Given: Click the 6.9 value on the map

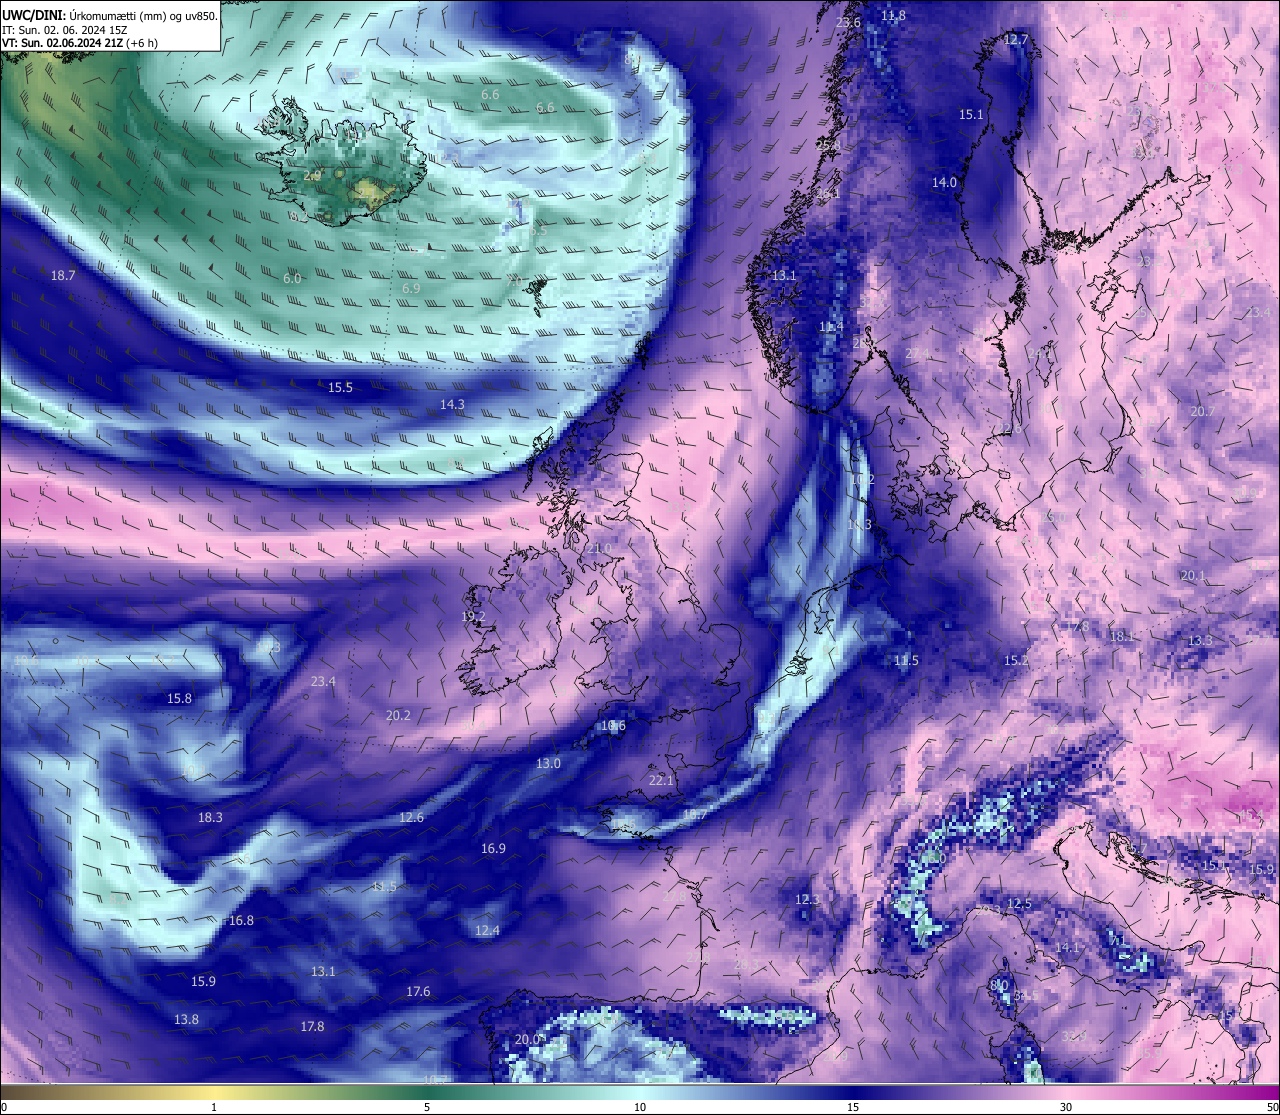Looking at the screenshot, I should (411, 288).
